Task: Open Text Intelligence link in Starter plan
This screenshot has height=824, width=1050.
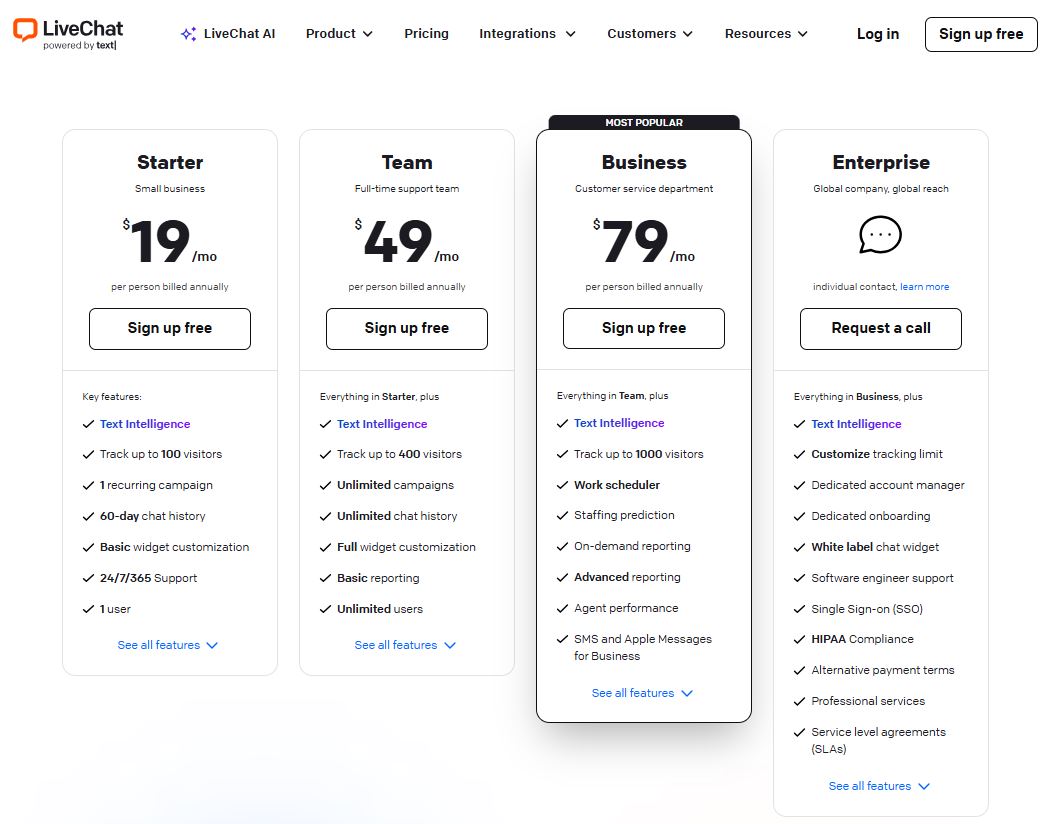Action: 145,424
